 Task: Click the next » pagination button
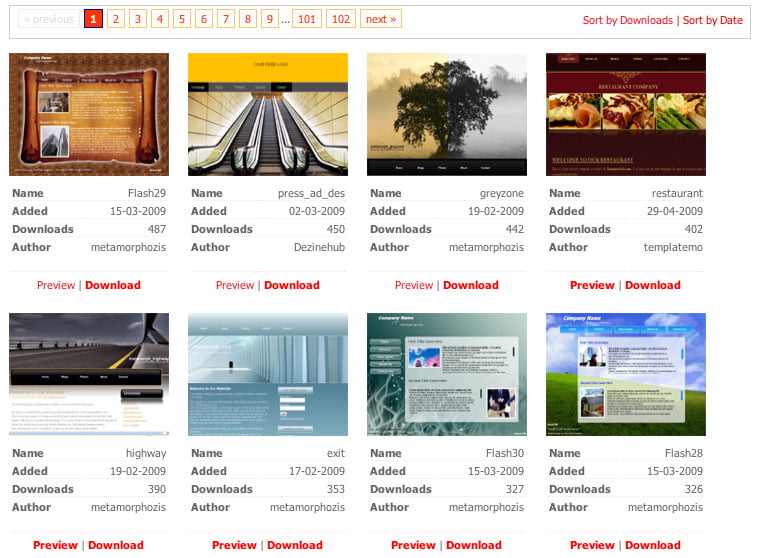coord(380,19)
